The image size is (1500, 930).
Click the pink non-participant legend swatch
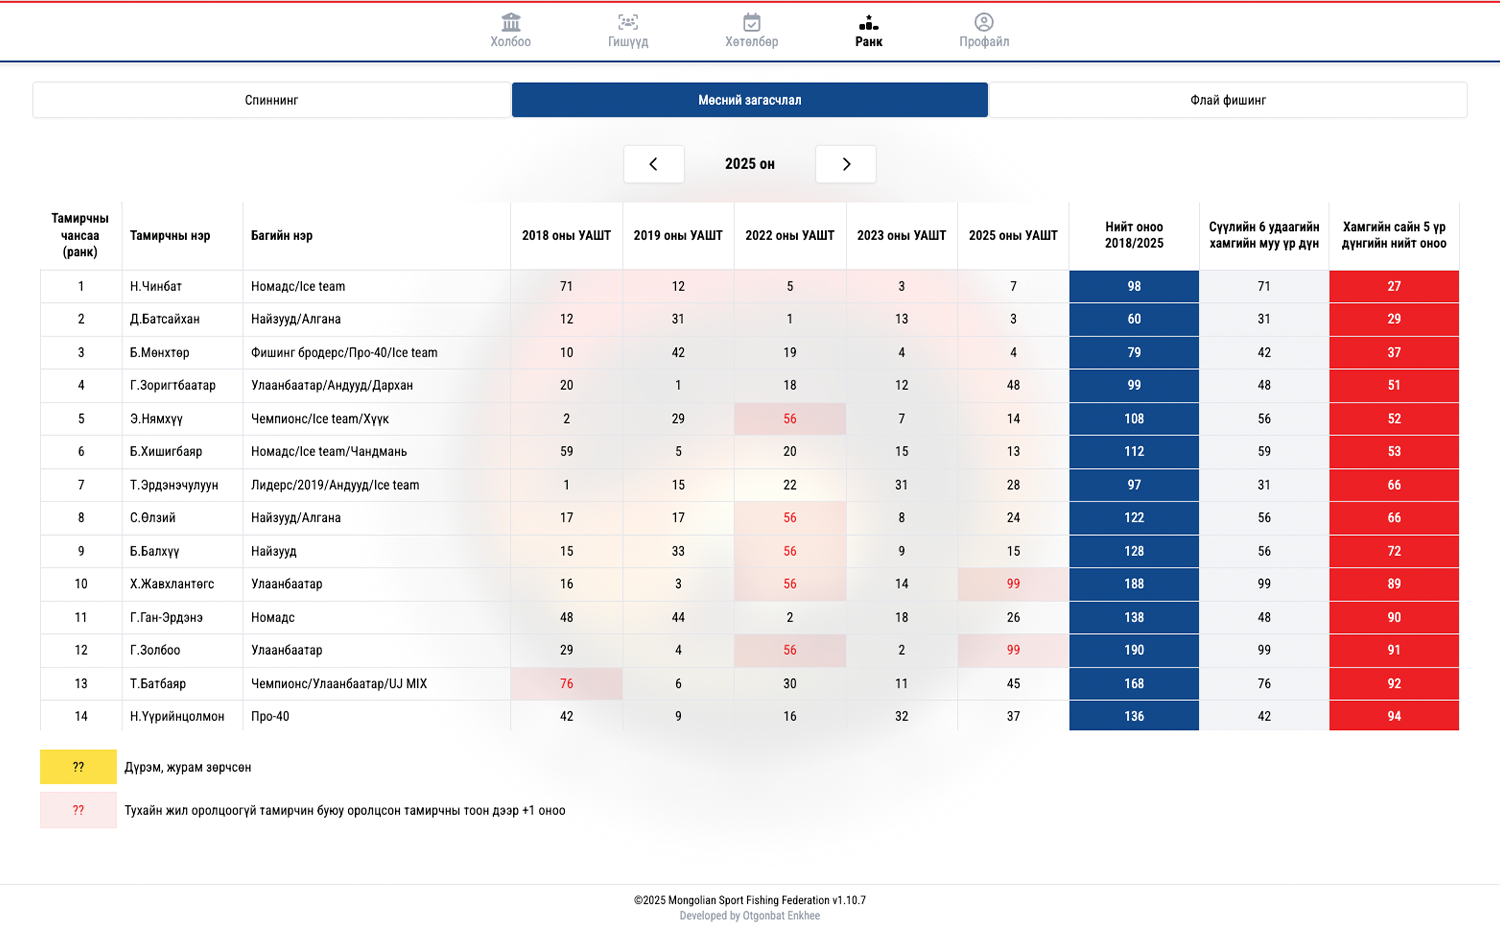tap(78, 810)
